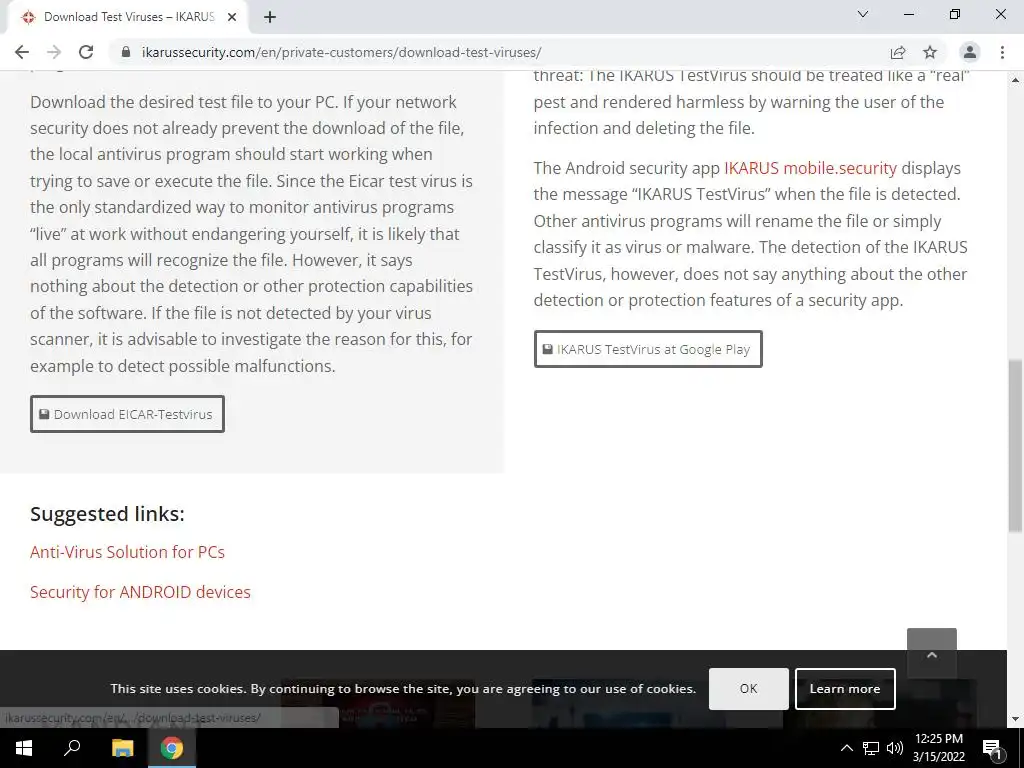Click Learn more about cookies
Viewport: 1024px width, 768px height.
pos(845,688)
